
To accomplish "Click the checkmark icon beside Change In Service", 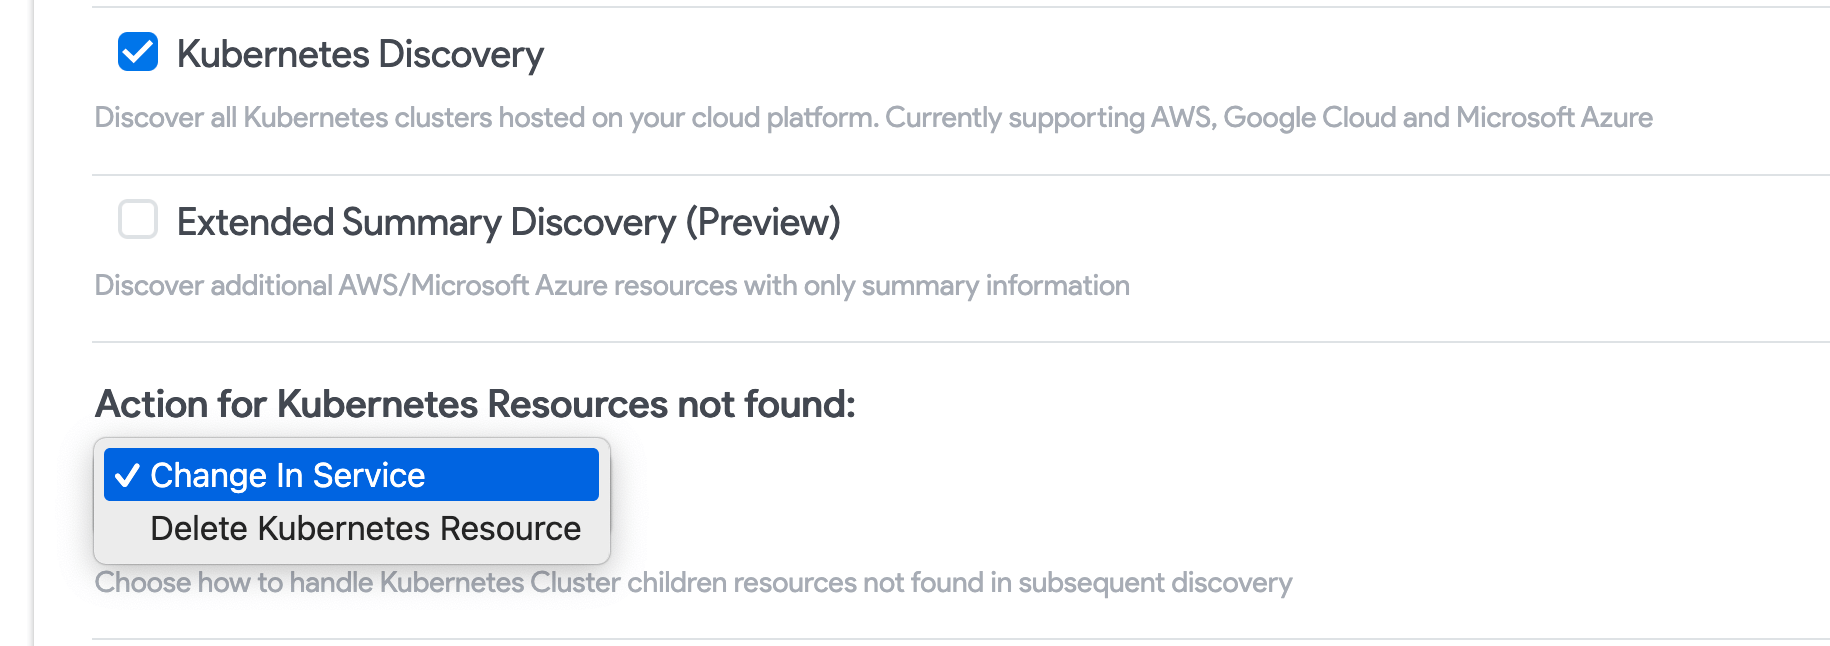I will [128, 475].
